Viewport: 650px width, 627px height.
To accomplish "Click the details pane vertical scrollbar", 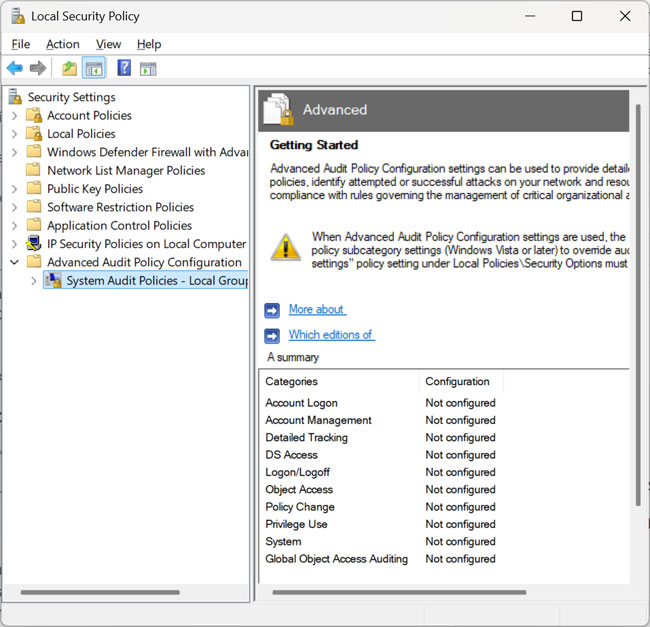I will pos(638,305).
